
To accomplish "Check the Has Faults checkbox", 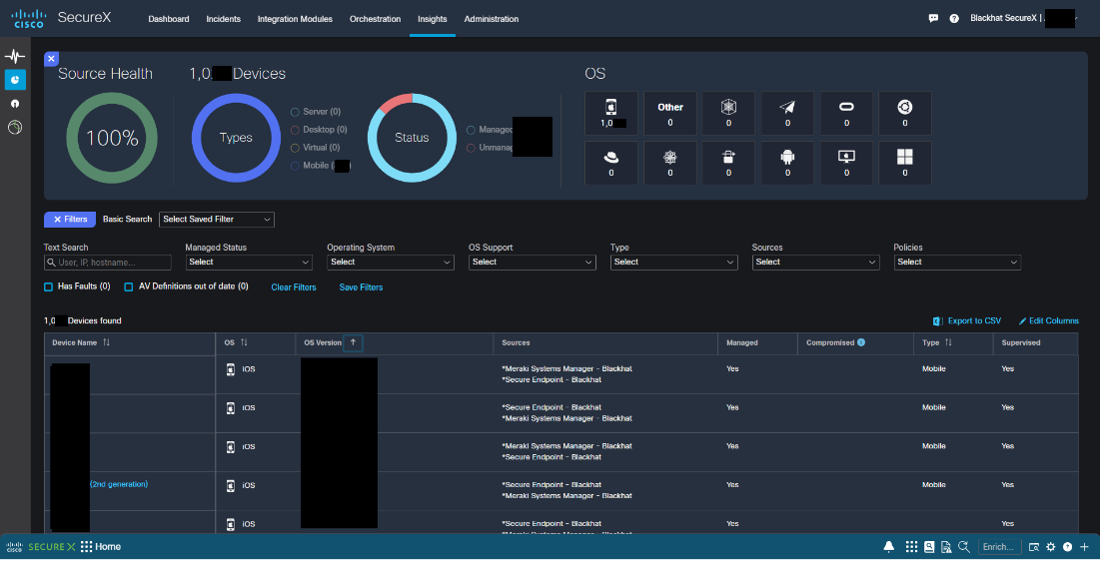I will [x=48, y=287].
